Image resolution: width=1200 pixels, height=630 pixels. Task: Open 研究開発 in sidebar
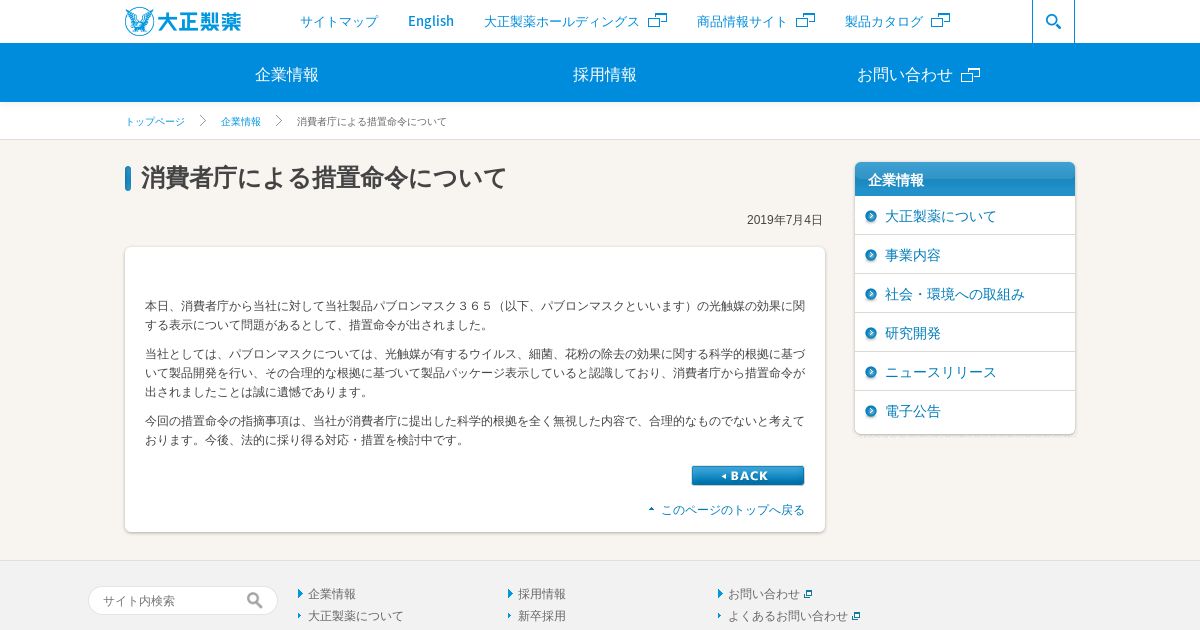[913, 333]
